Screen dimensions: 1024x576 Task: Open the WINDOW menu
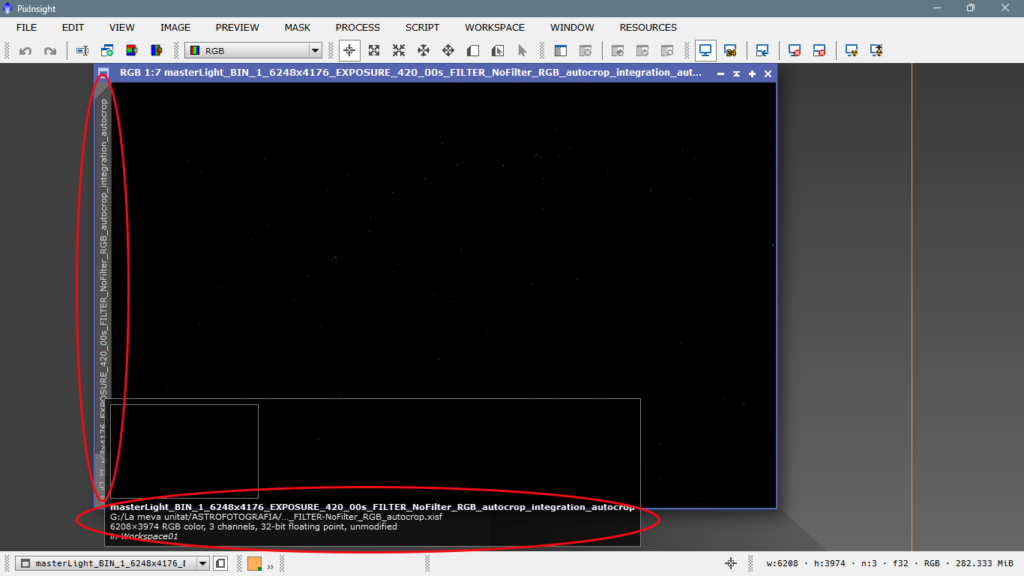coord(572,27)
